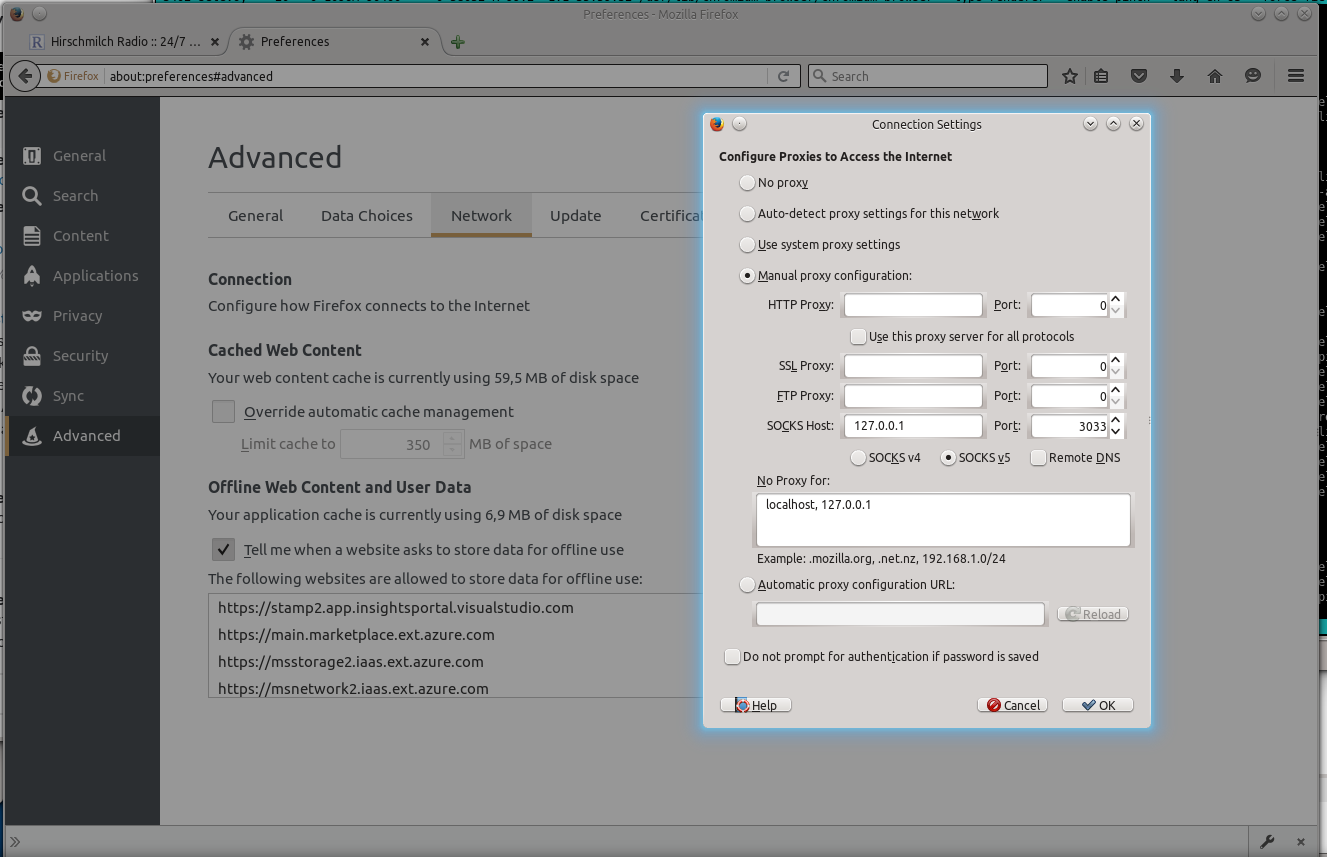The width and height of the screenshot is (1327, 857).
Task: Switch to the Certificates tab
Action: click(671, 215)
